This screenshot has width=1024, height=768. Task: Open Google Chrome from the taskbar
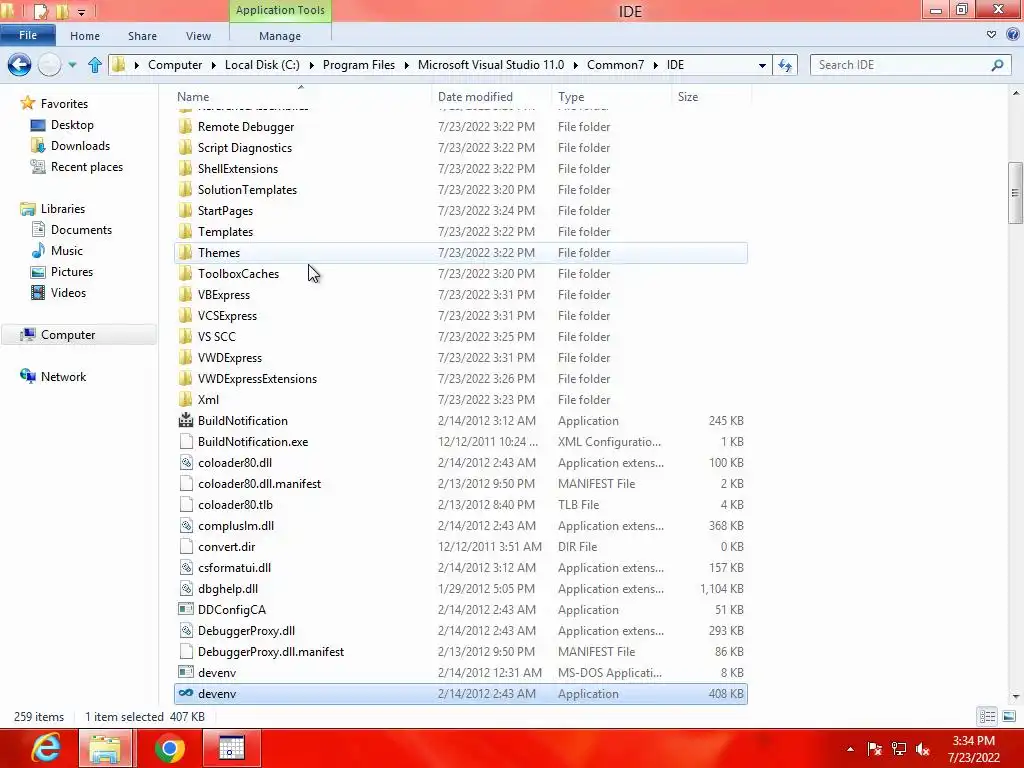tap(170, 748)
